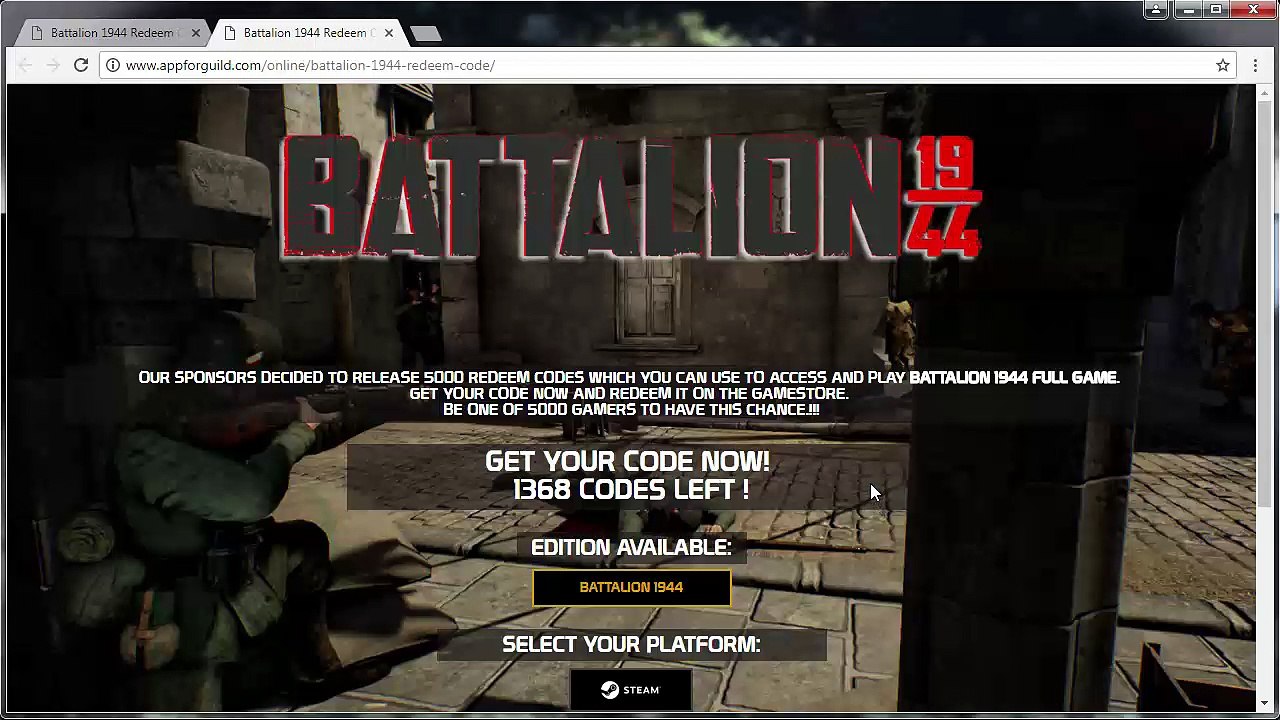Close the active Battalion 1944 Redeem tab
The width and height of the screenshot is (1280, 720).
[x=389, y=33]
